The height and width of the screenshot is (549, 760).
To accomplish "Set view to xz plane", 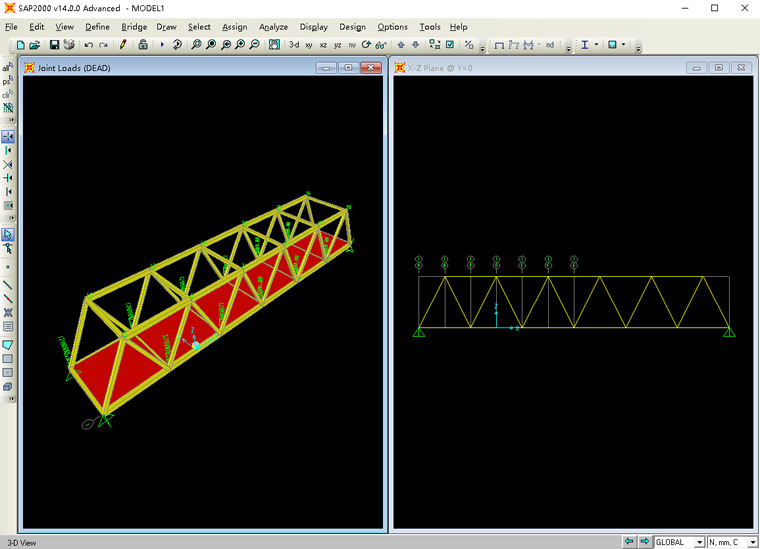I will 323,45.
